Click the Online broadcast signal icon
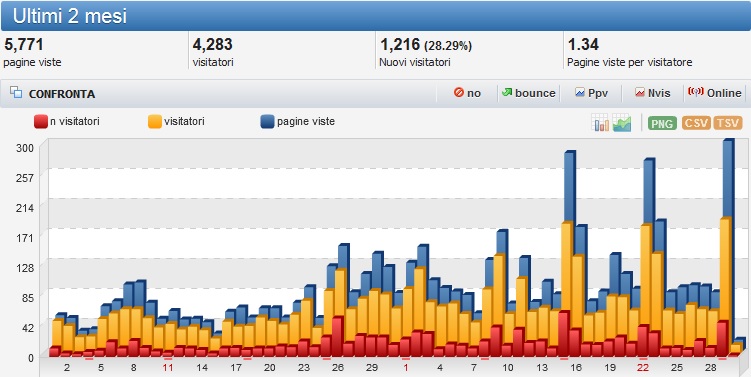 pos(695,92)
